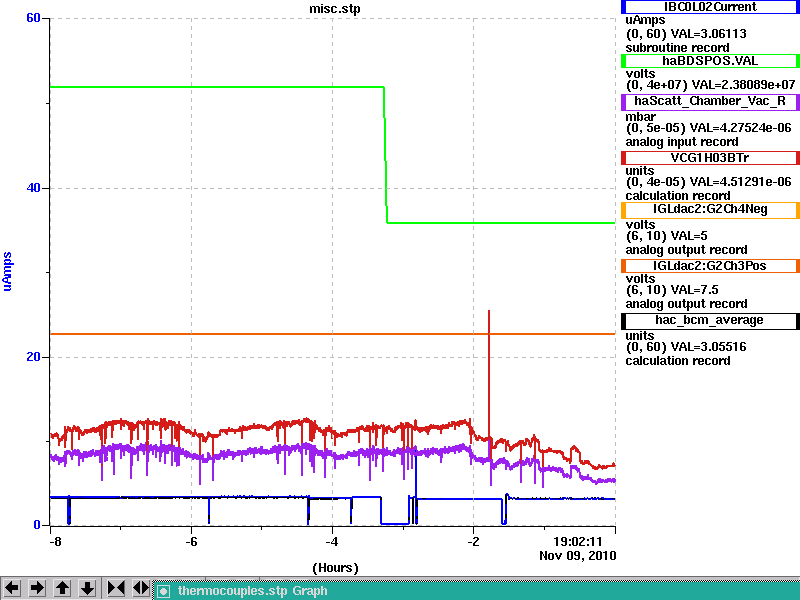Click the zoom-out time axis diamond icon
Screen dimensions: 800x600
click(141, 588)
